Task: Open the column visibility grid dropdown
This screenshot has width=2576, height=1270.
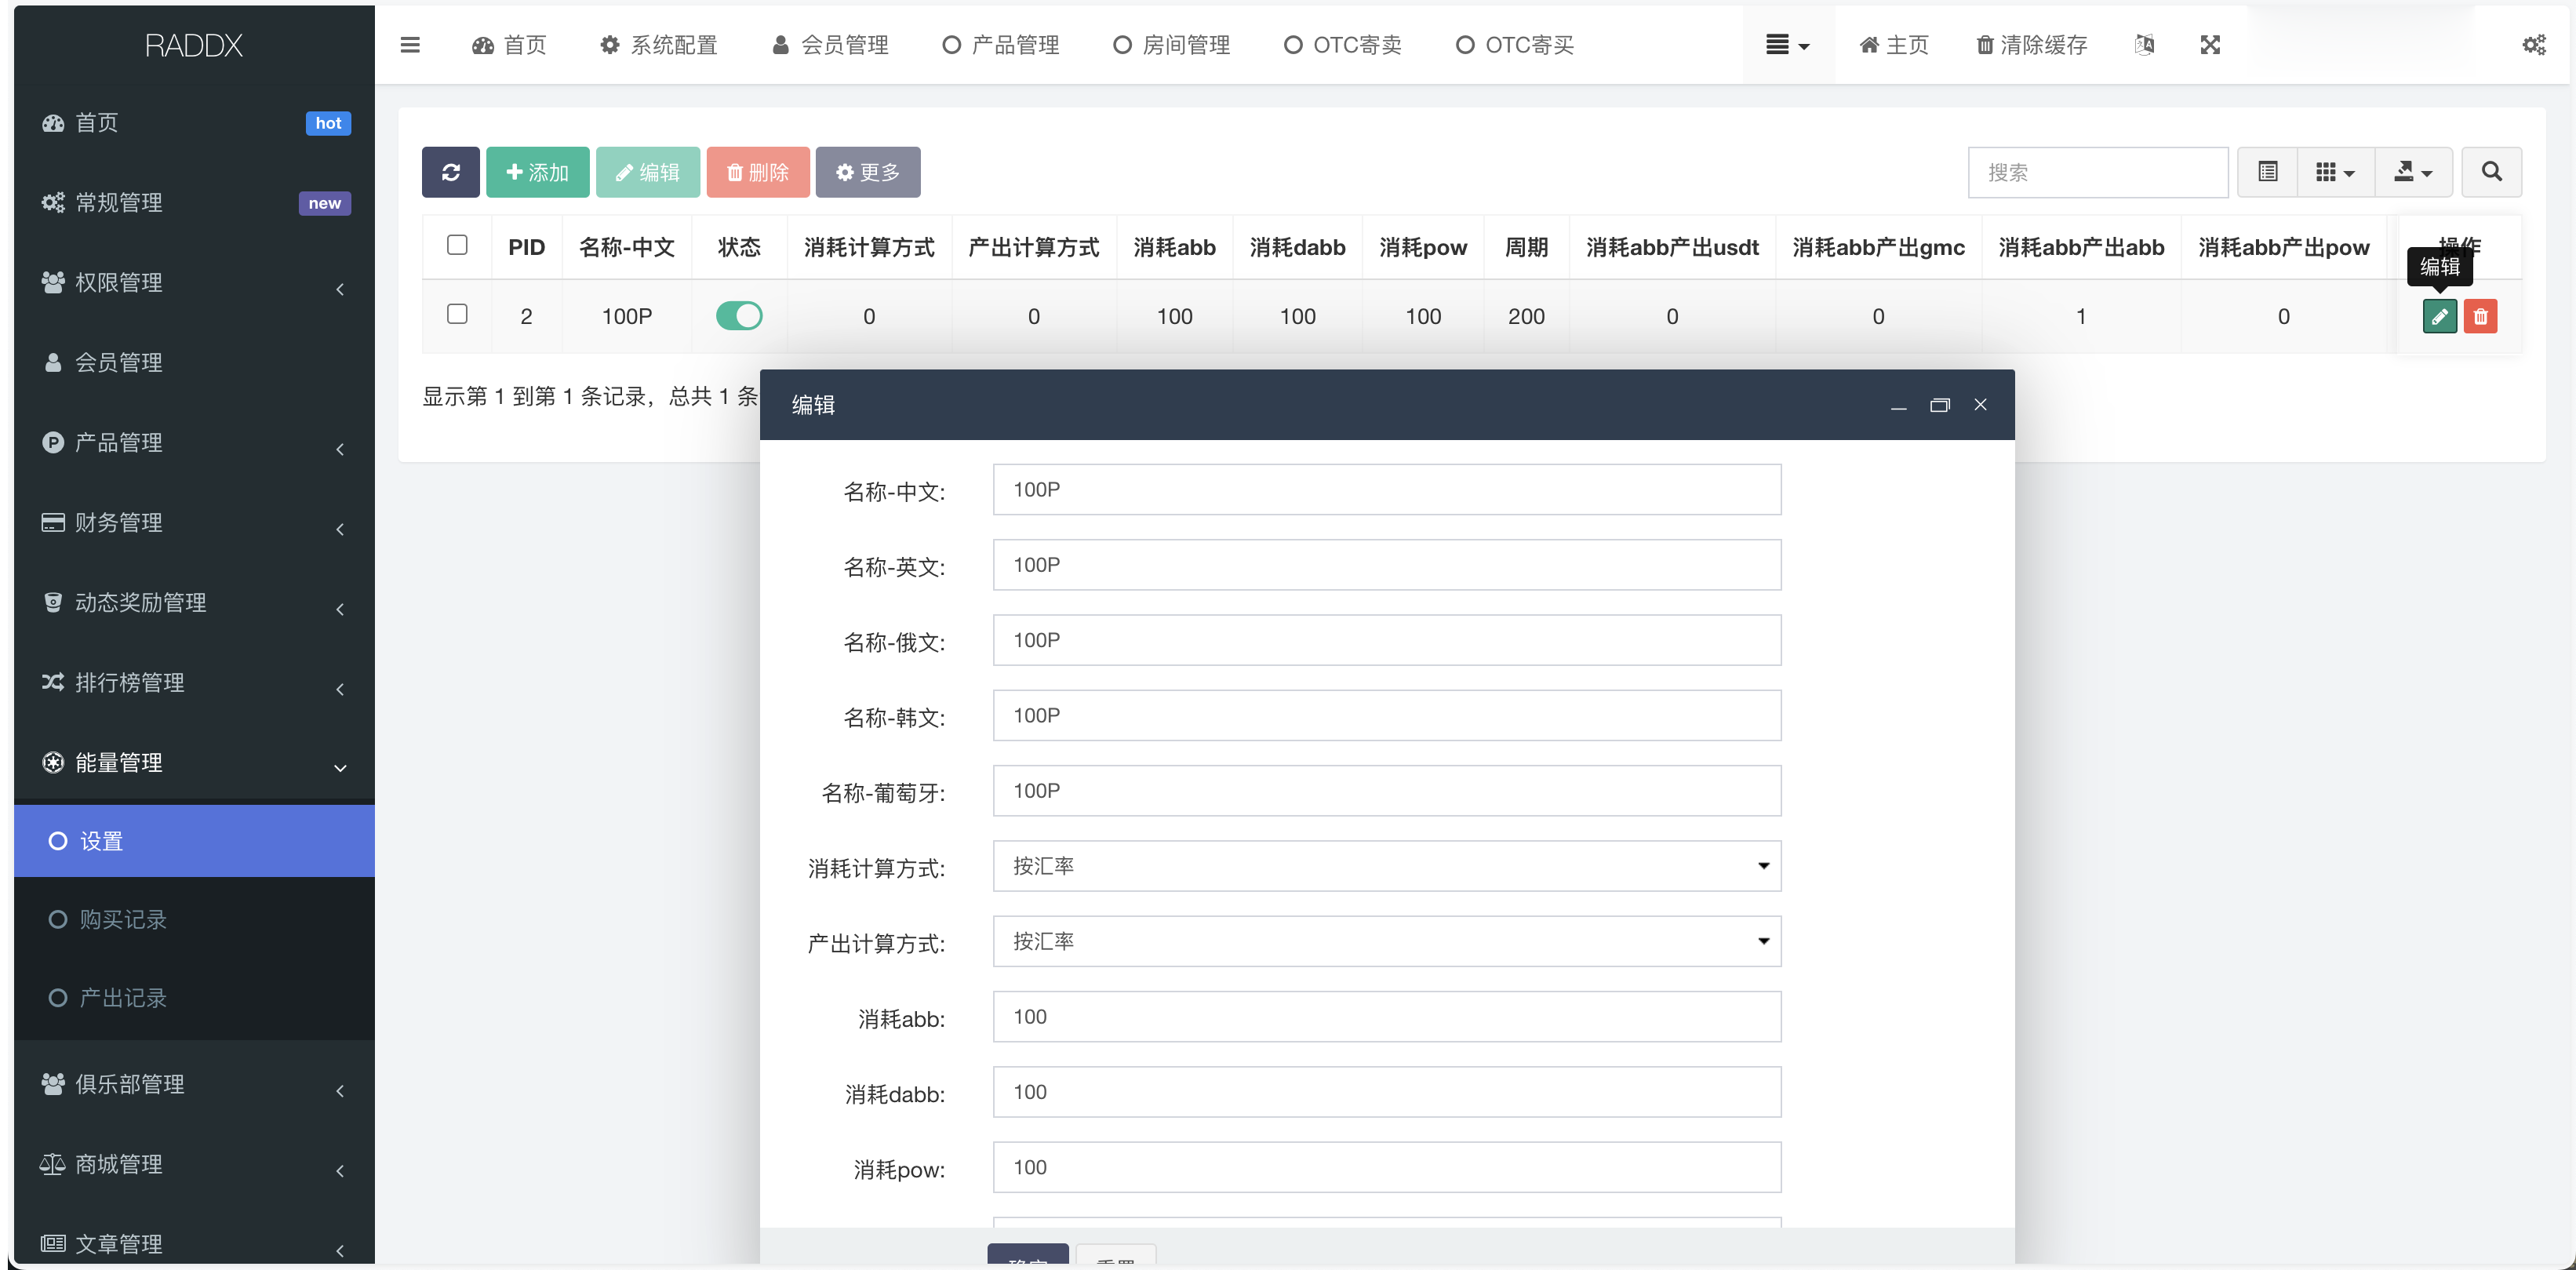Action: tap(2334, 172)
